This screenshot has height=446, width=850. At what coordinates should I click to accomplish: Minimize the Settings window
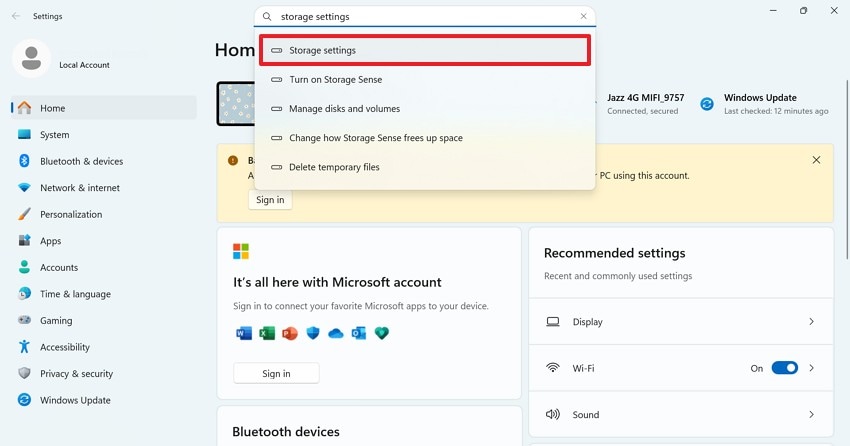(x=773, y=11)
